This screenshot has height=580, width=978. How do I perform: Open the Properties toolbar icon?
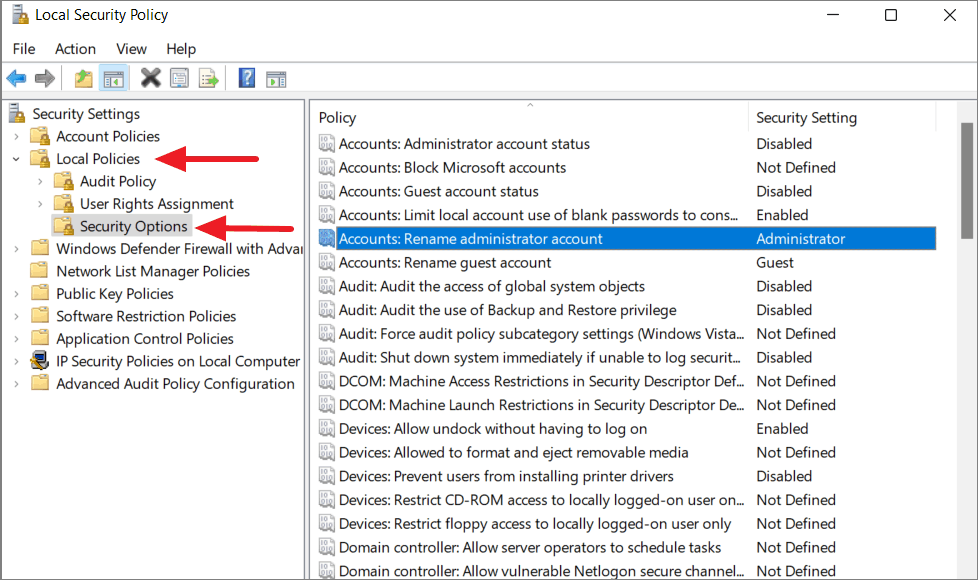pyautogui.click(x=179, y=79)
